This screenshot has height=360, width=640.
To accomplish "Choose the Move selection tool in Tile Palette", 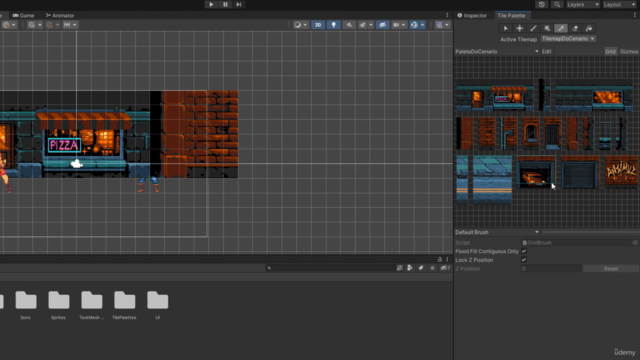I will click(x=519, y=29).
